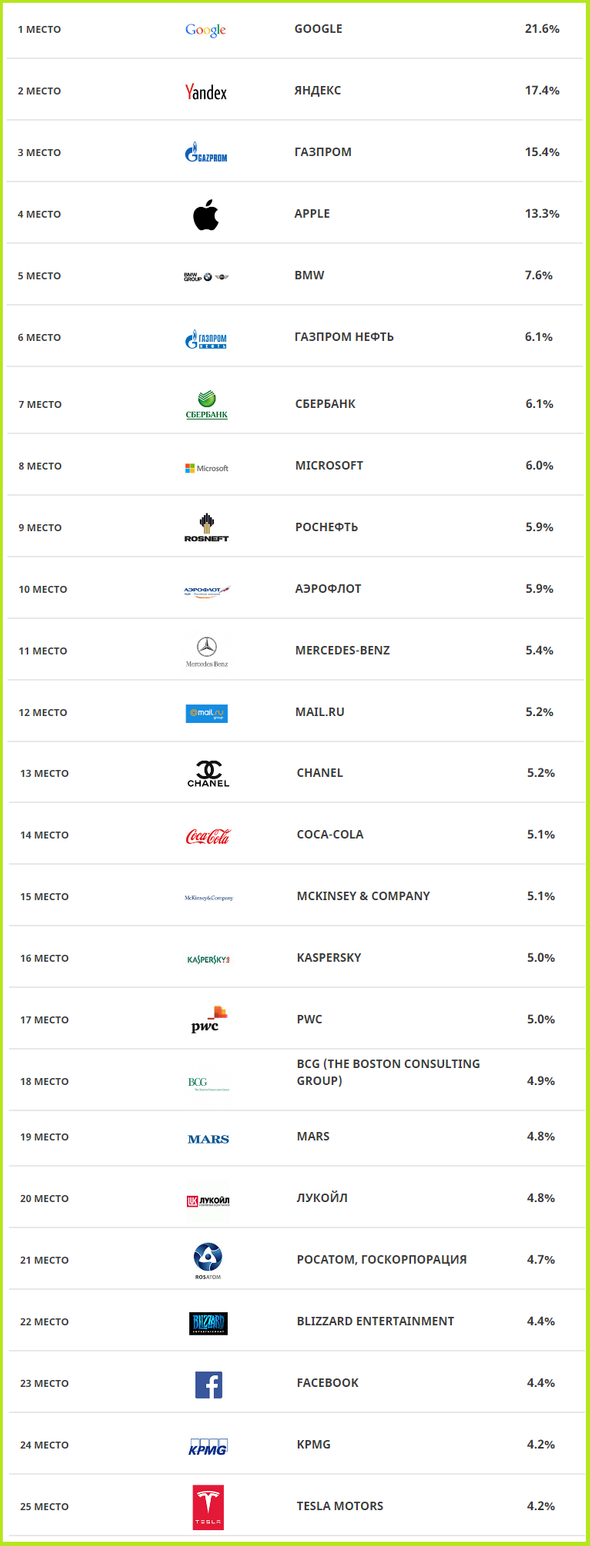Select the Gazprom logo in third place
Viewport: 590px width, 1546px height.
tap(206, 153)
